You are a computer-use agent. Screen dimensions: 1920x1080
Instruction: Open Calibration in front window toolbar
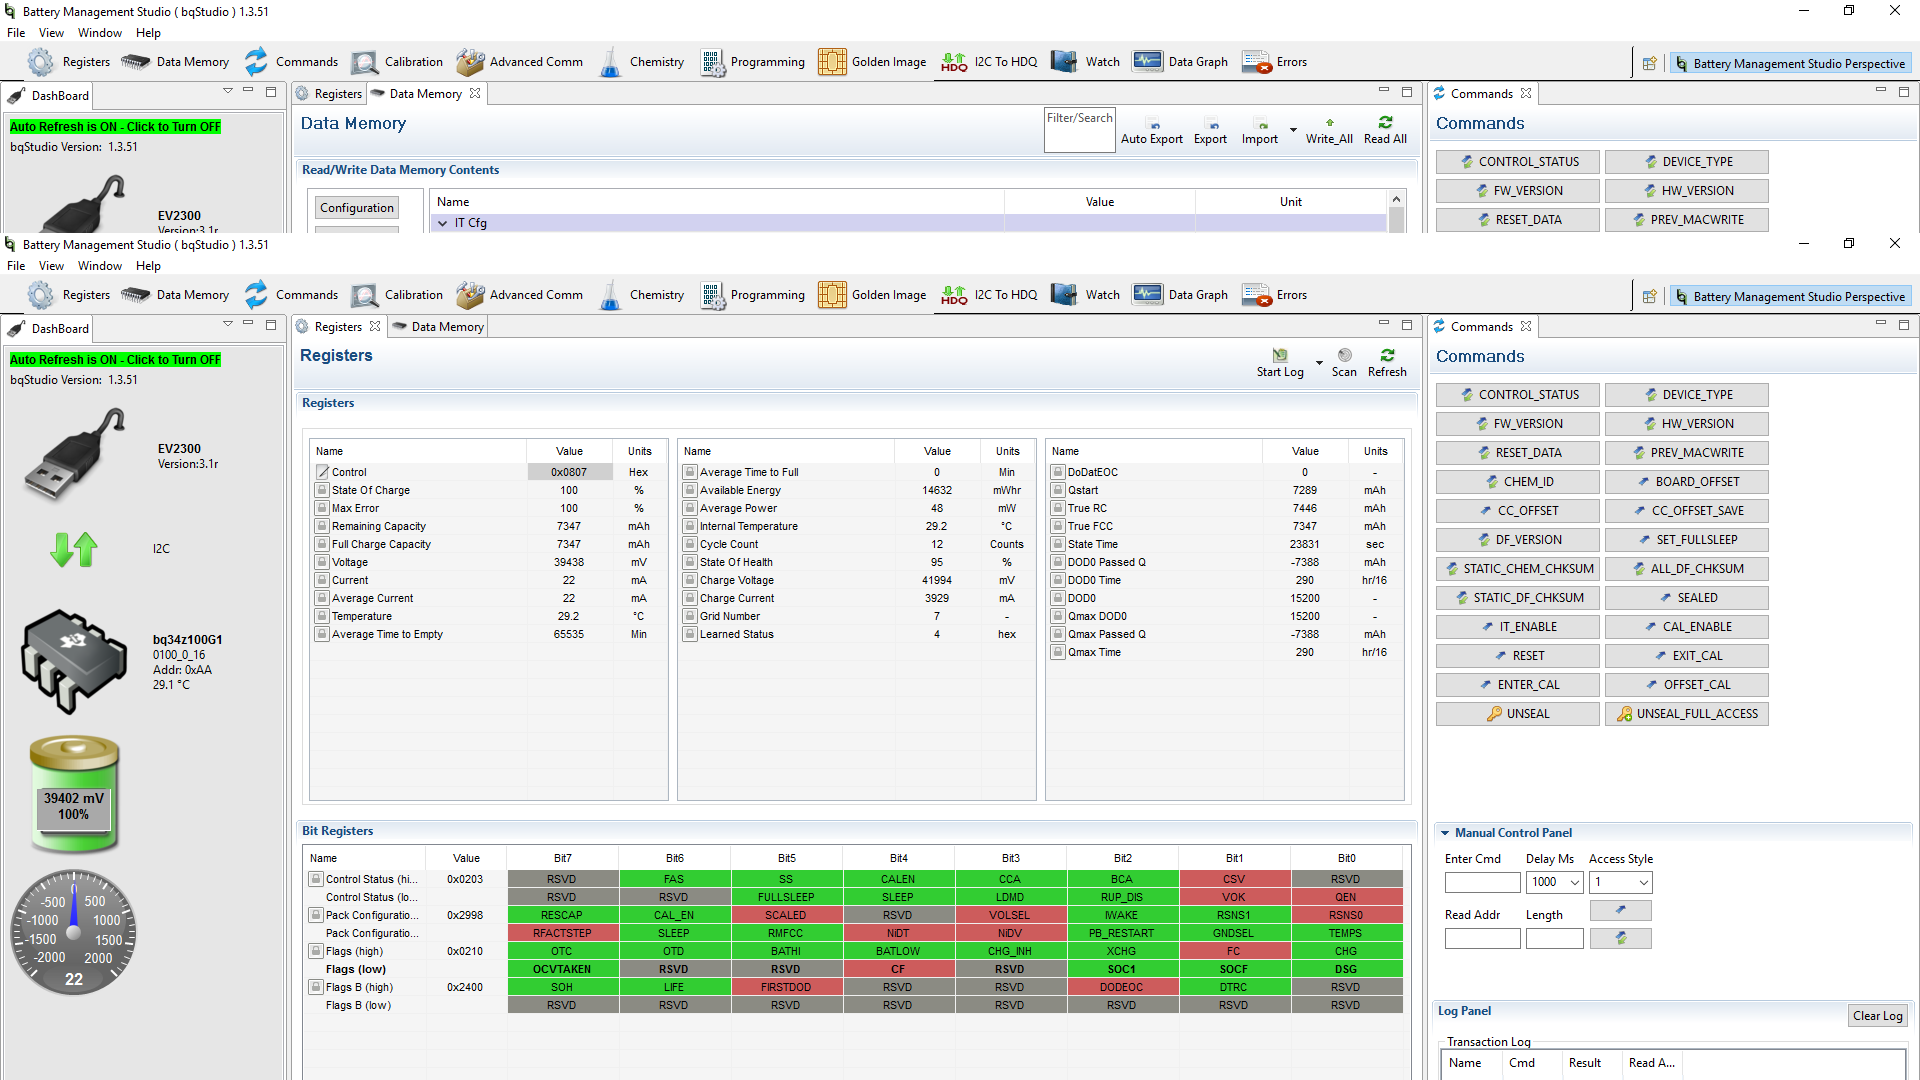397,295
